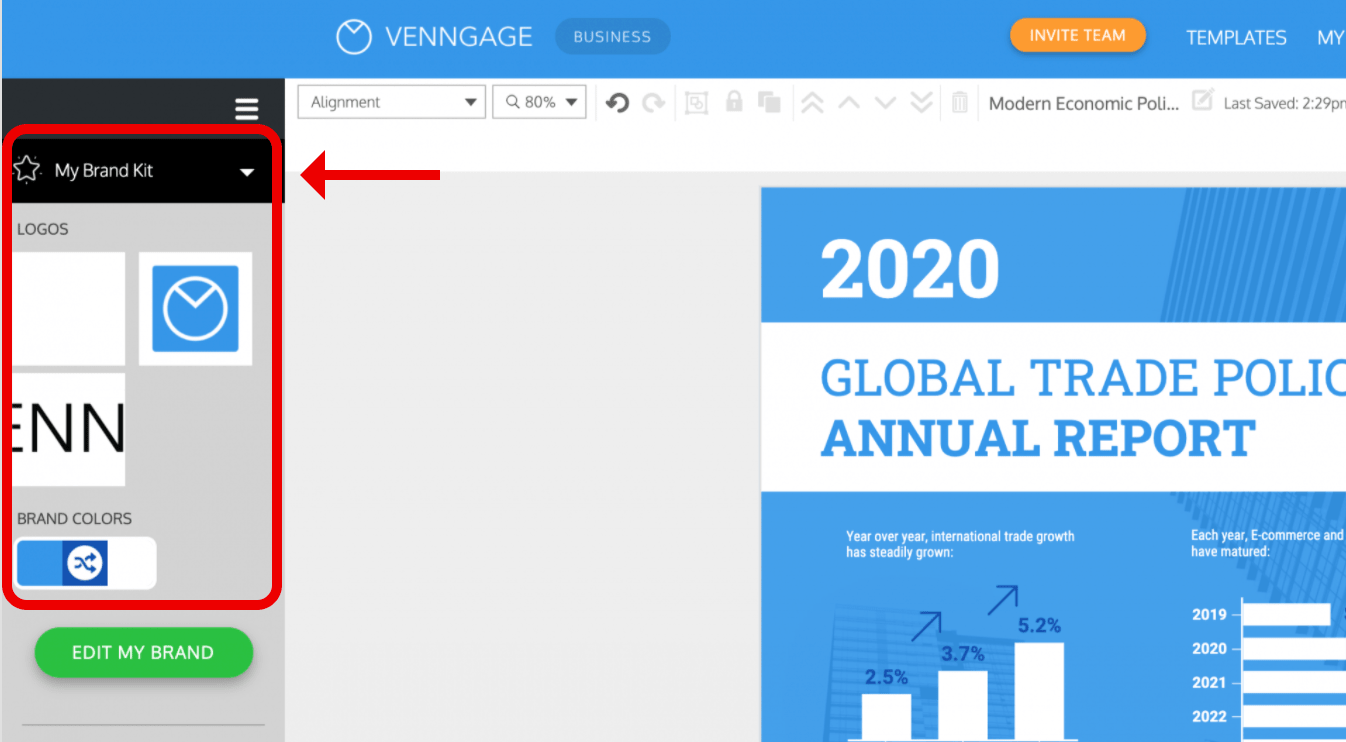The width and height of the screenshot is (1346, 742).
Task: Click the EDIT MY BRAND button
Action: (143, 652)
